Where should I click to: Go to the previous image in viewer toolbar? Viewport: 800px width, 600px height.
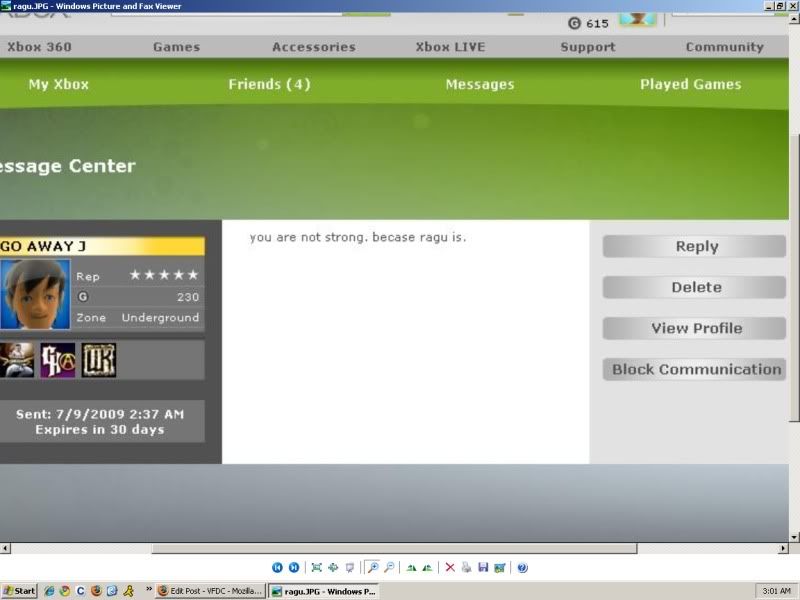pos(277,567)
